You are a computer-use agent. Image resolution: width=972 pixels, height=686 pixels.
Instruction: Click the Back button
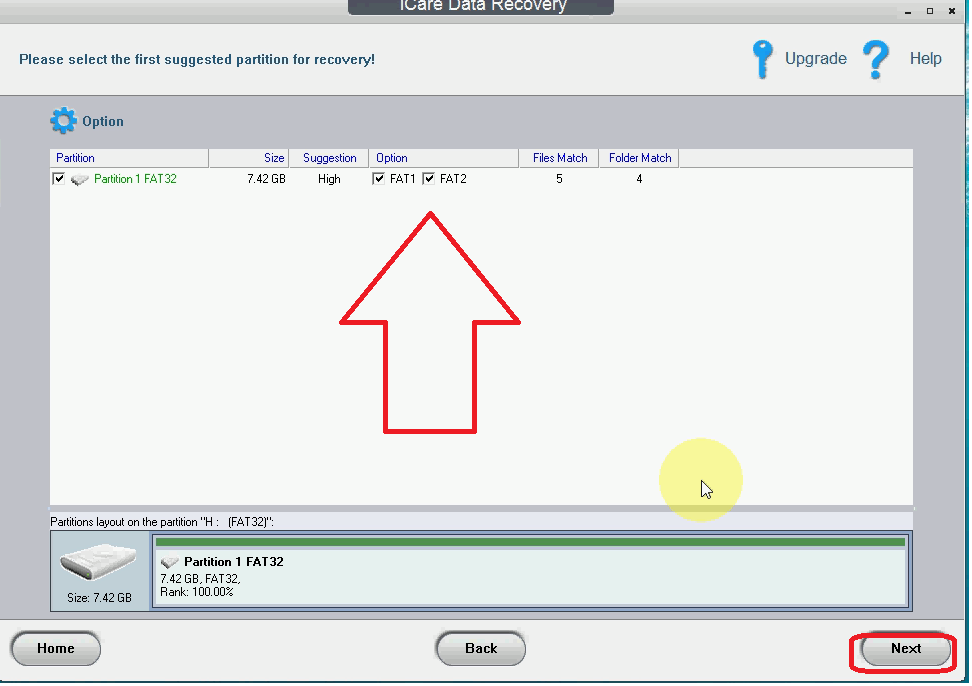(x=480, y=648)
